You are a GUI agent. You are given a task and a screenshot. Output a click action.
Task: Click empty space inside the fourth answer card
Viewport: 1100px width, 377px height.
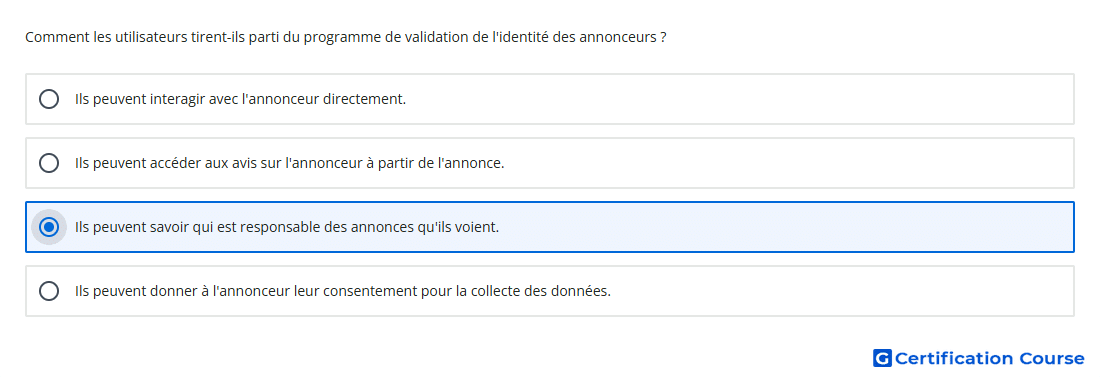click(842, 291)
